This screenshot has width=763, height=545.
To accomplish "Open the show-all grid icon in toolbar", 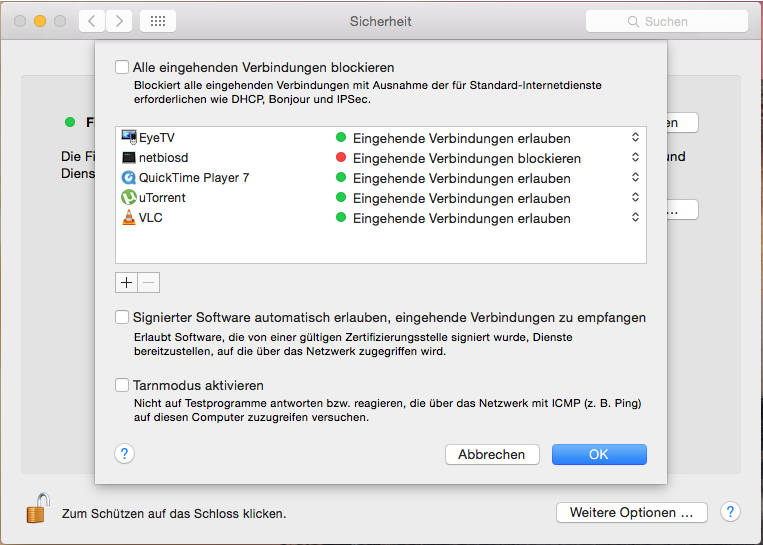I will click(158, 21).
